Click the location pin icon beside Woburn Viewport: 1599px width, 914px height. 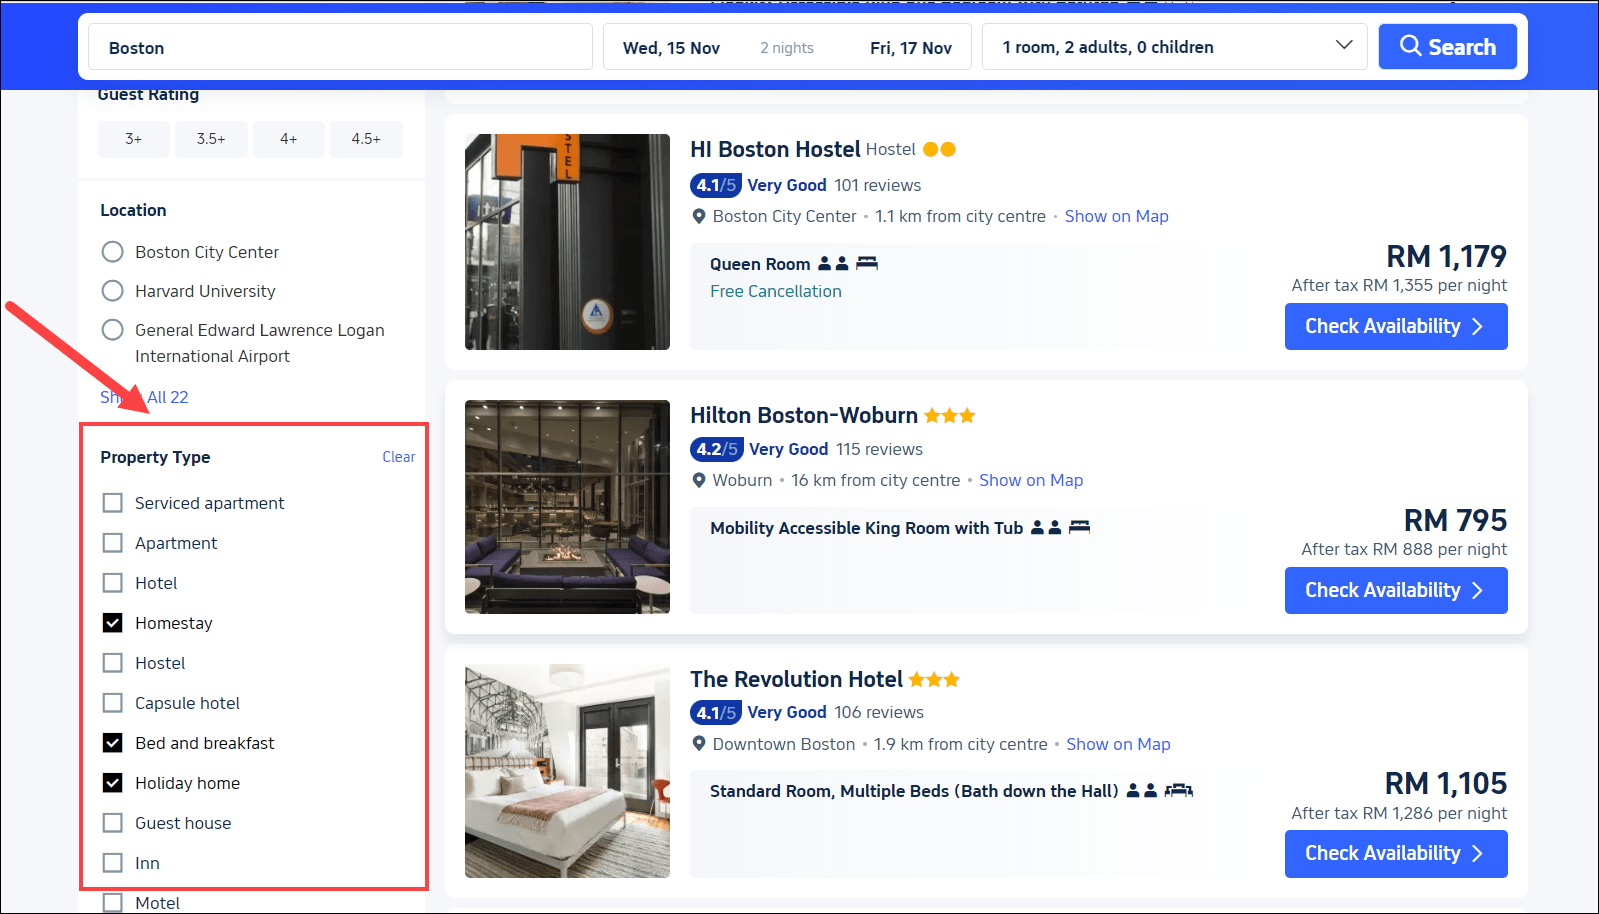[x=699, y=480]
